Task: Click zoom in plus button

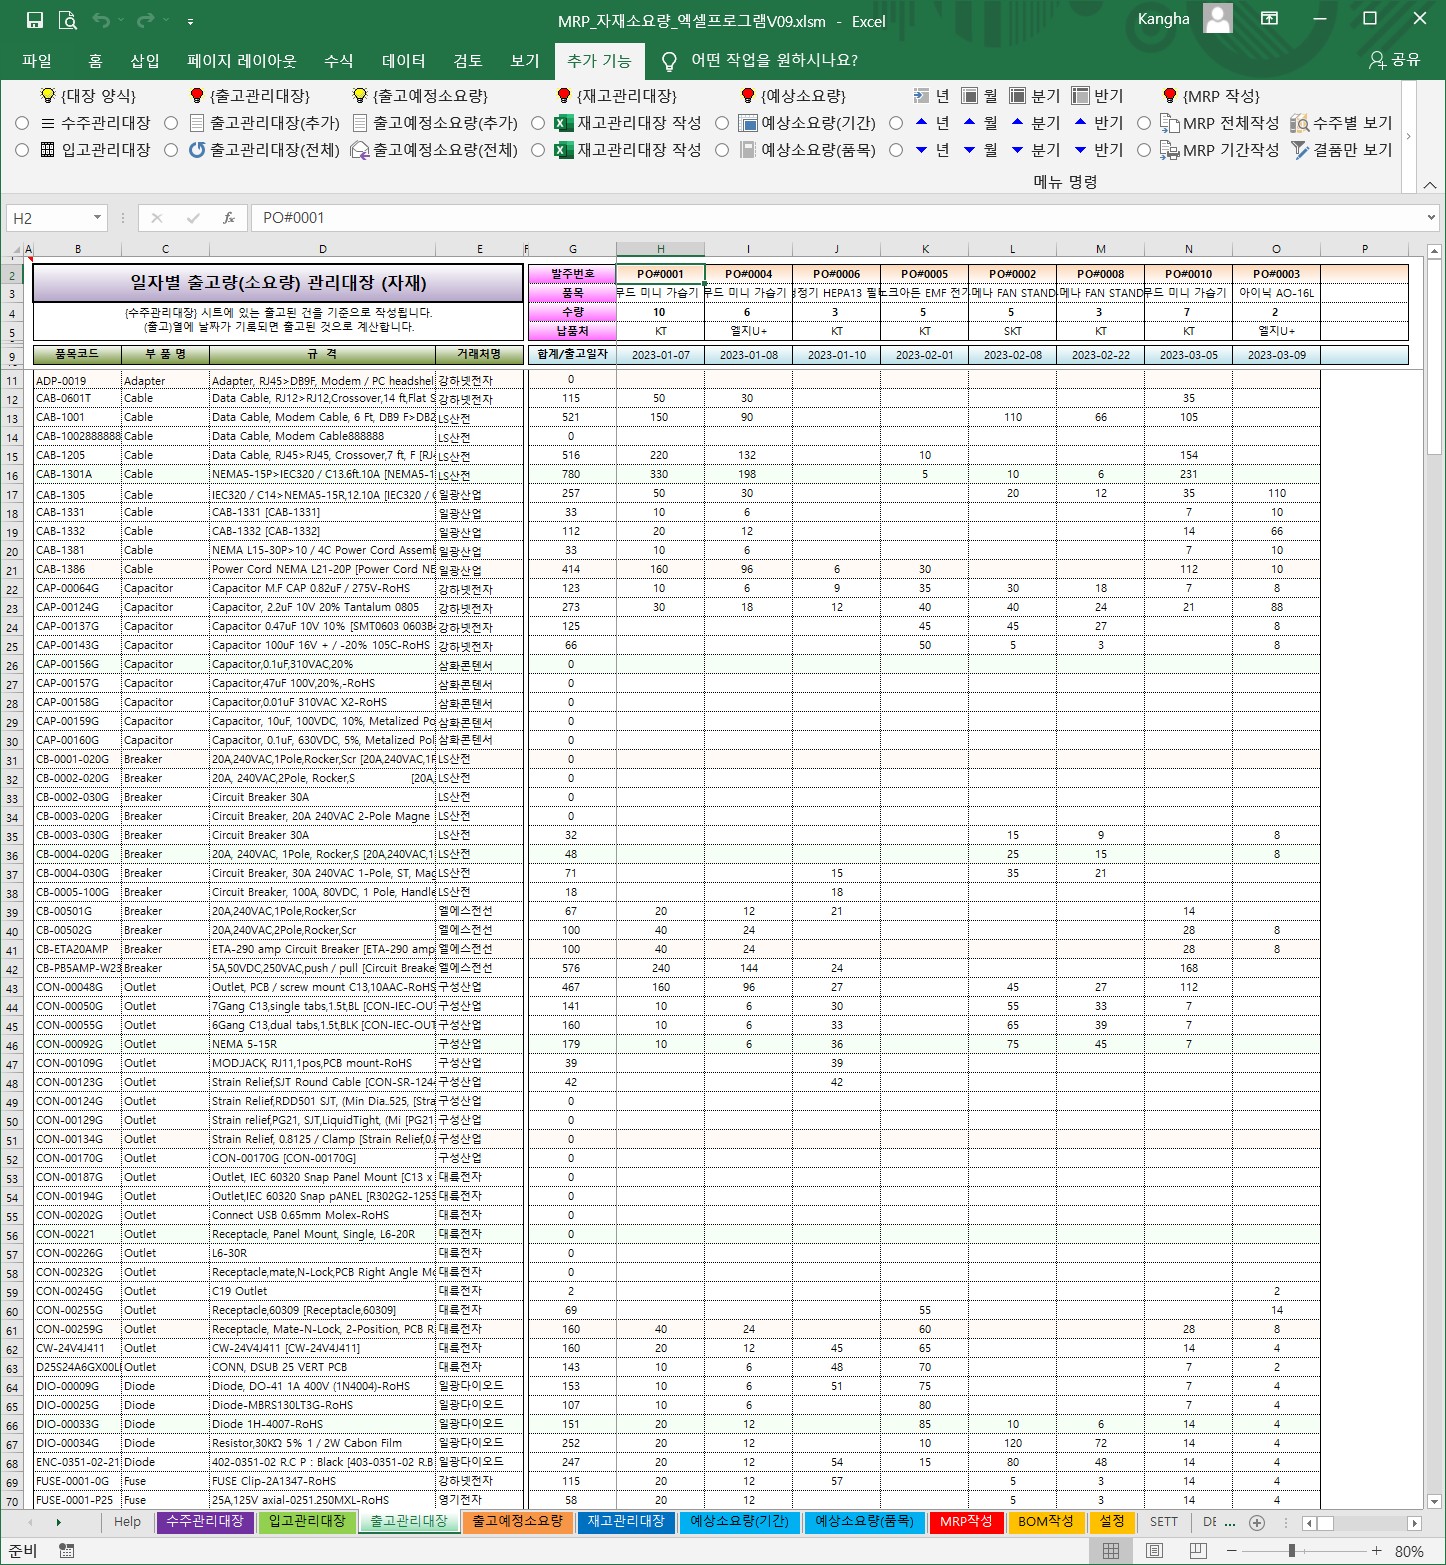Action: point(1376,1551)
